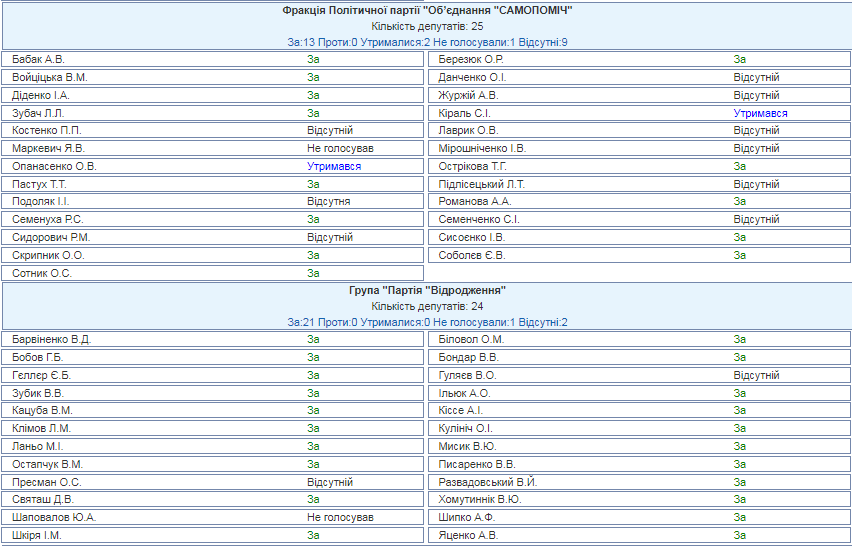Viewport: 852px width, 546px height.
Task: Click the Утримався status for Опанасенко О.В.
Action: 334,167
